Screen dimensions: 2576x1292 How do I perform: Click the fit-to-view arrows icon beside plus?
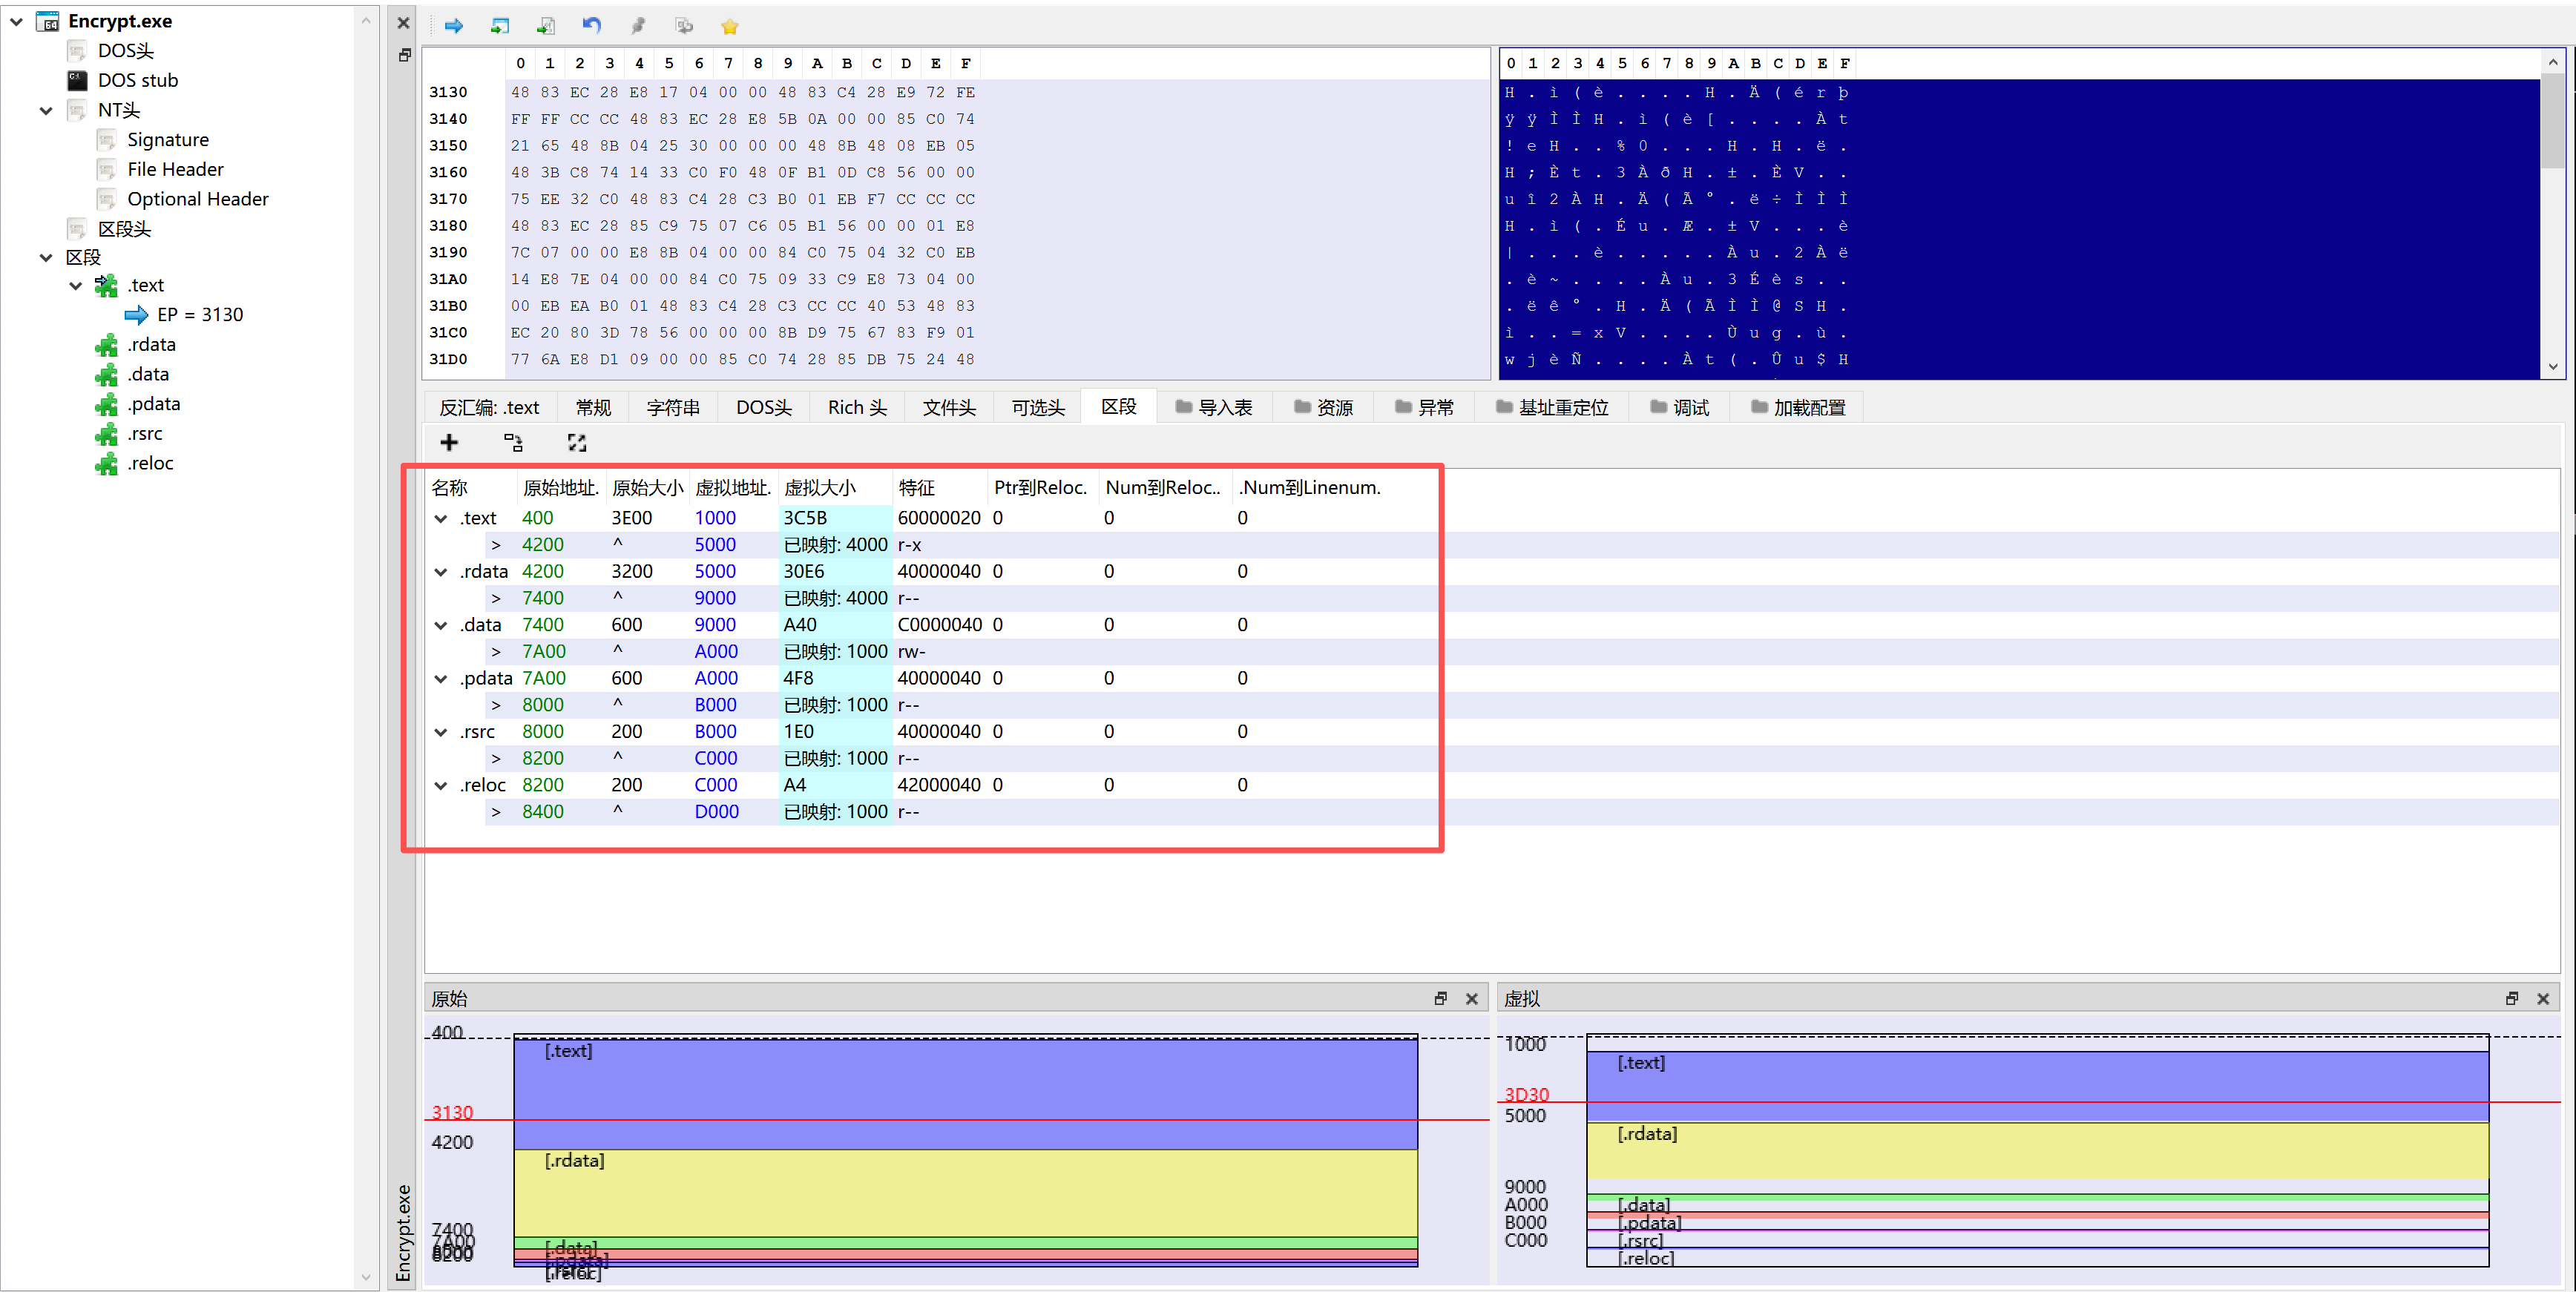click(x=577, y=442)
